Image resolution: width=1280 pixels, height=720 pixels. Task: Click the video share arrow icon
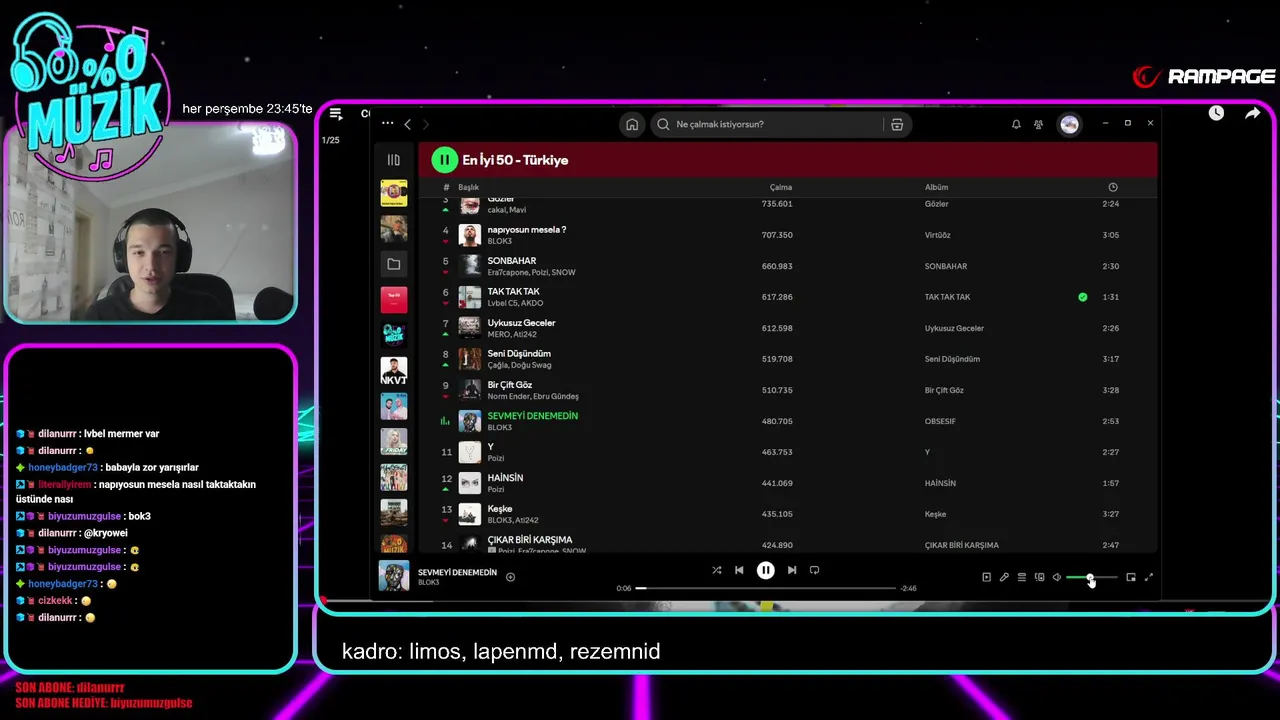(1252, 113)
